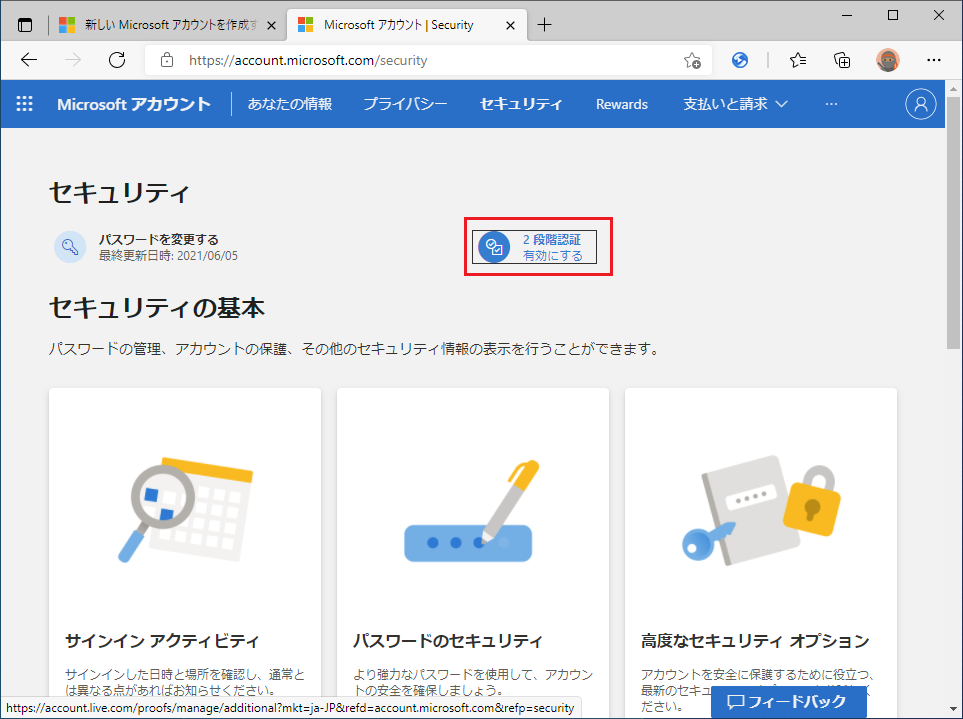Click the browser forward arrow
963x719 pixels.
pyautogui.click(x=73, y=60)
